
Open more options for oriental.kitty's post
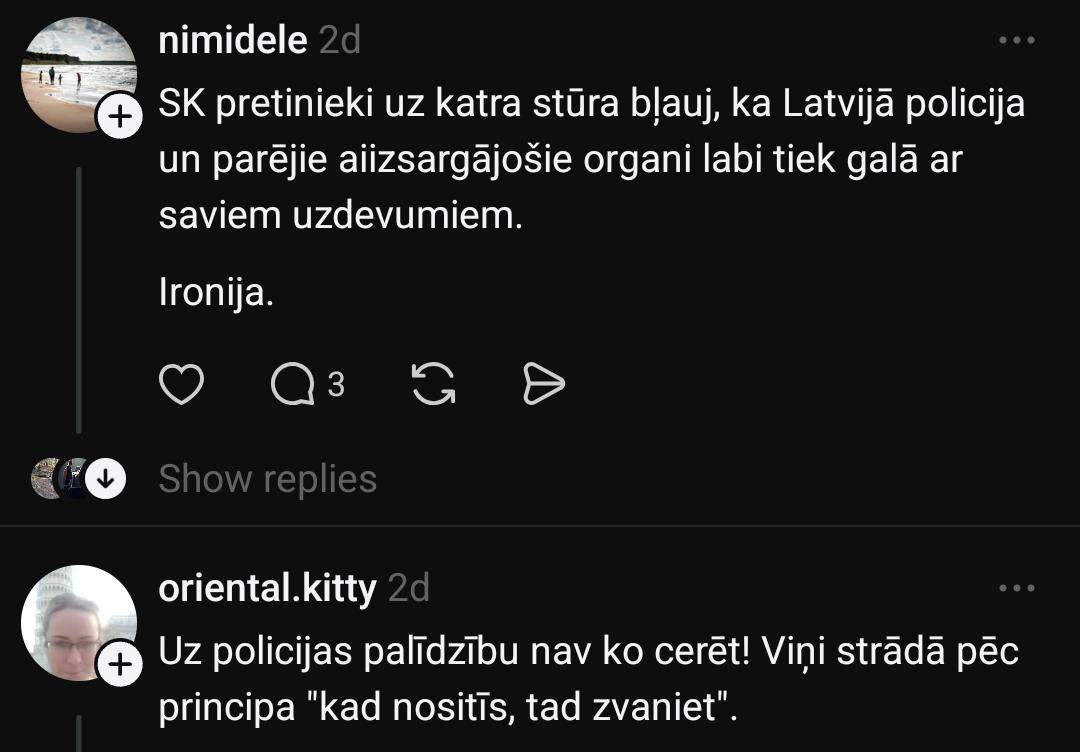point(1017,588)
